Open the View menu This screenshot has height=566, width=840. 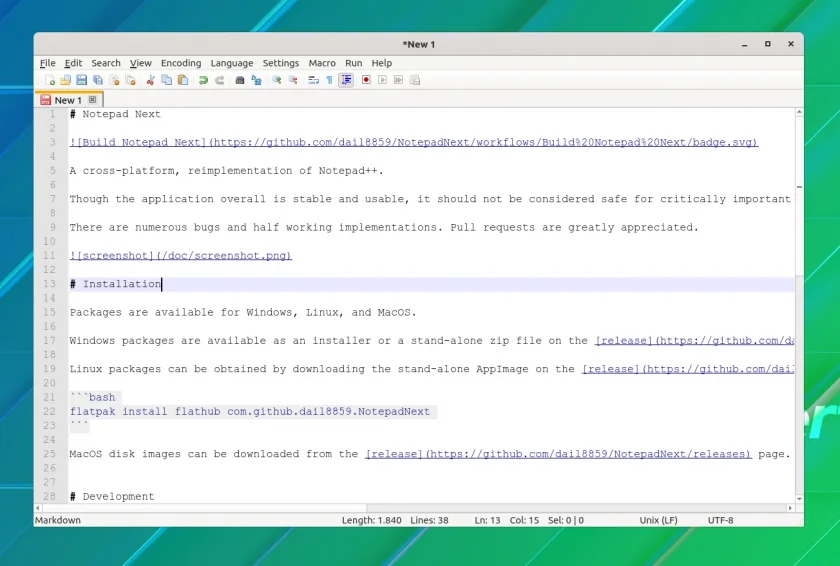point(140,63)
